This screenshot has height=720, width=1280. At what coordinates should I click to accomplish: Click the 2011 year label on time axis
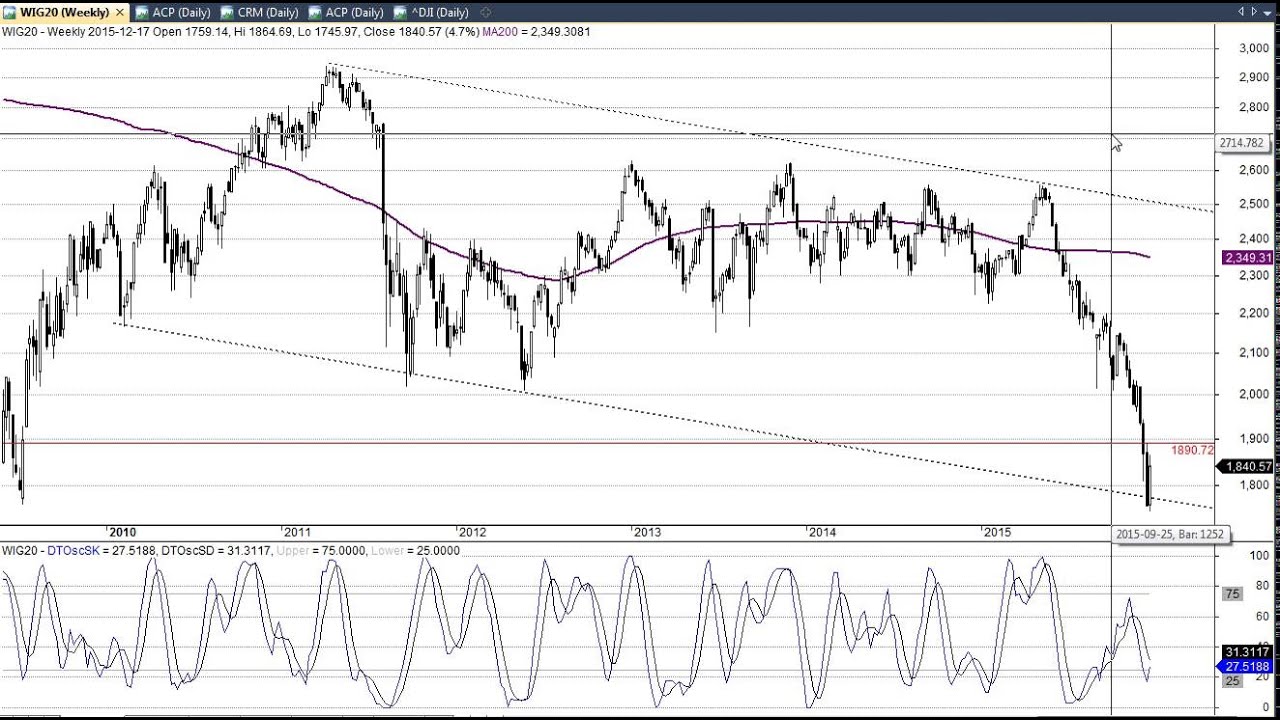click(298, 533)
